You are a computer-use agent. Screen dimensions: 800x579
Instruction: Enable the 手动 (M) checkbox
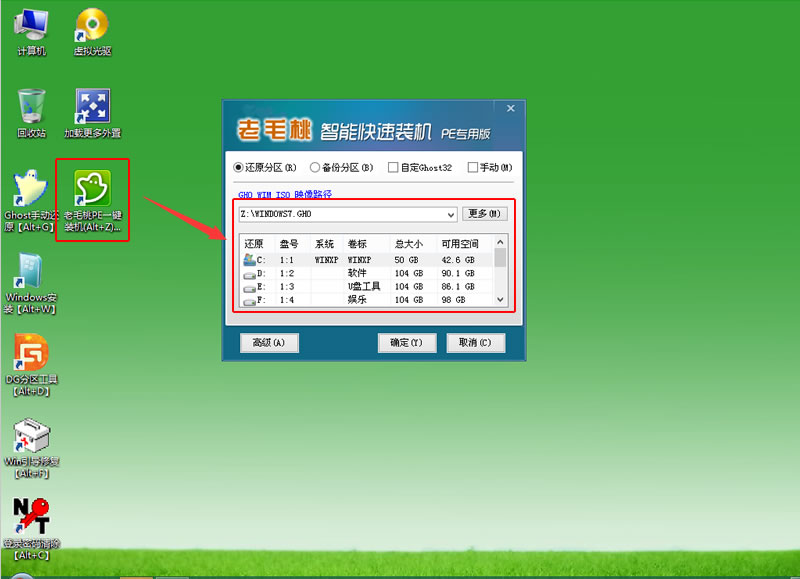(472, 167)
